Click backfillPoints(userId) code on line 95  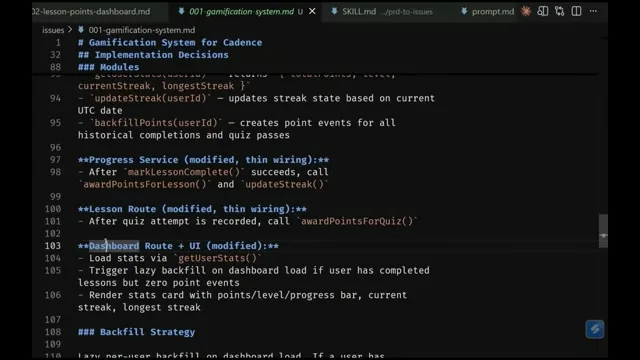(x=156, y=123)
